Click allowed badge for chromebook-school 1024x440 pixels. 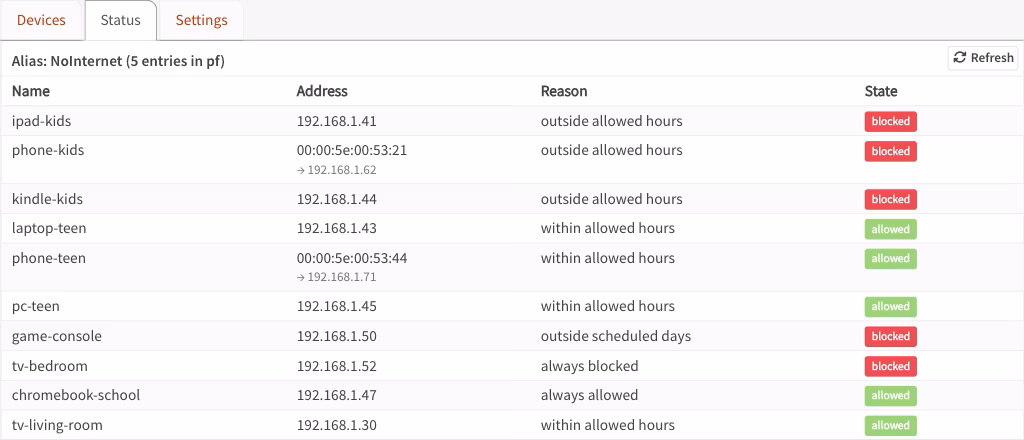pyautogui.click(x=891, y=396)
